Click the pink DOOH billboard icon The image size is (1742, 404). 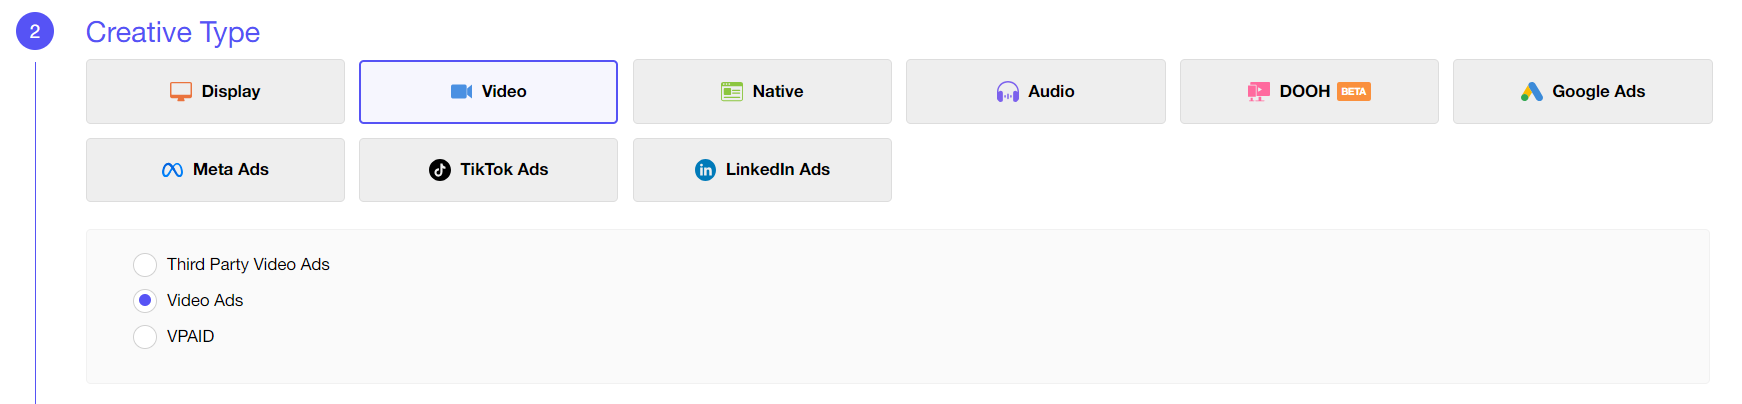click(1258, 91)
